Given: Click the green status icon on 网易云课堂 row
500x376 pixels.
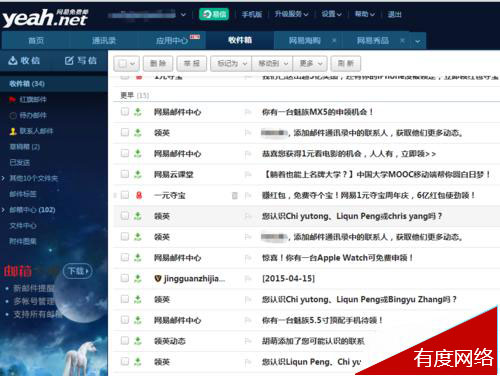Looking at the screenshot, I should (138, 174).
